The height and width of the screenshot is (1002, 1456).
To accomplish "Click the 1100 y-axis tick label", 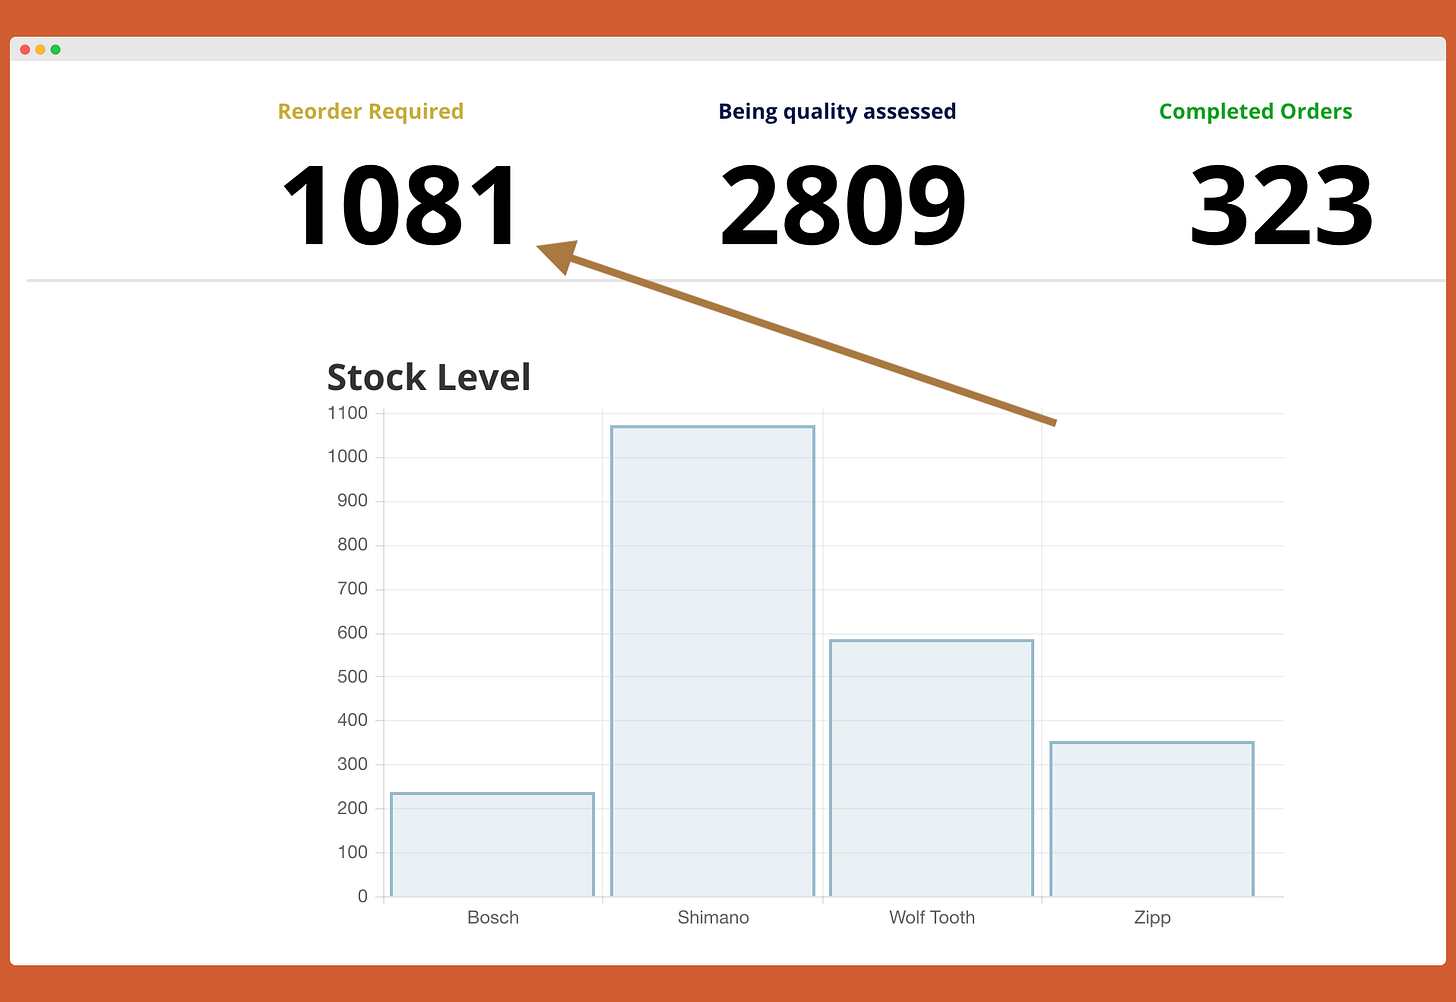I will 348,413.
